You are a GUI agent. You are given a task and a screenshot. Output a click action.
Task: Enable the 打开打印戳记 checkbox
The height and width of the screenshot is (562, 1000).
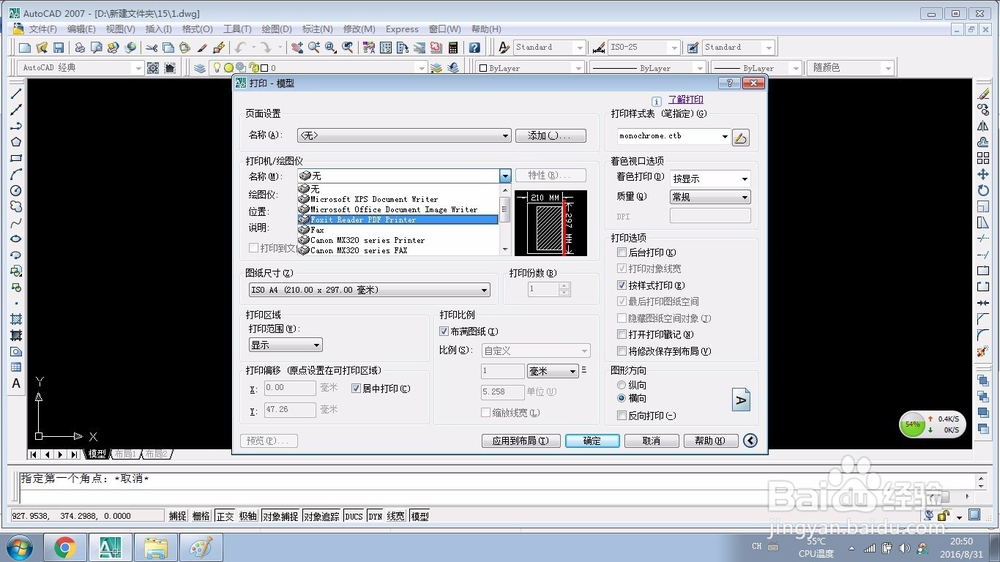pyautogui.click(x=622, y=334)
